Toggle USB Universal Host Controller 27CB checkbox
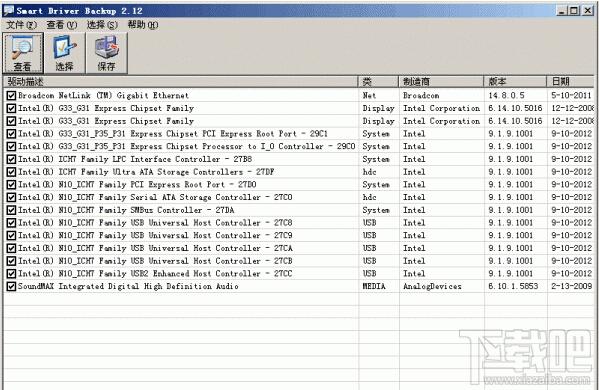 pyautogui.click(x=11, y=261)
